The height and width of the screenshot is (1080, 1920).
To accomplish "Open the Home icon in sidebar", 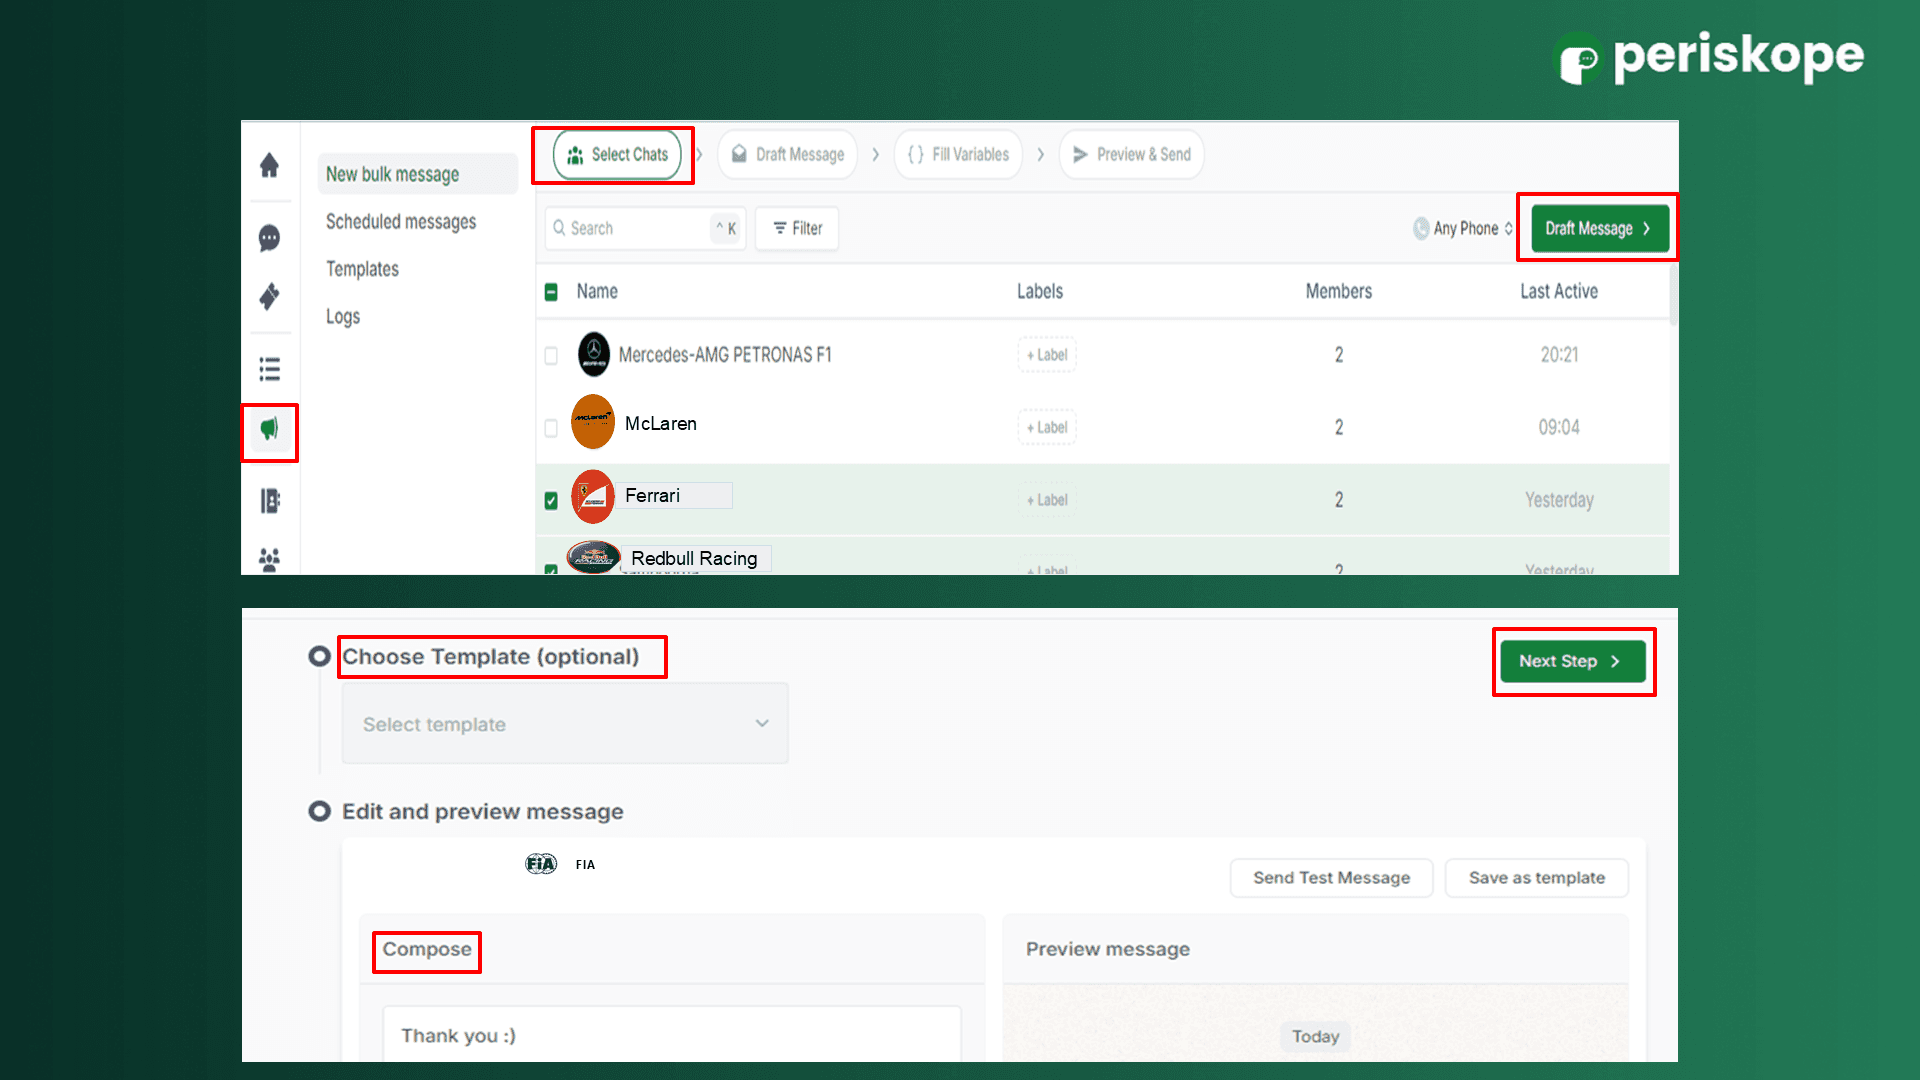I will click(x=269, y=165).
